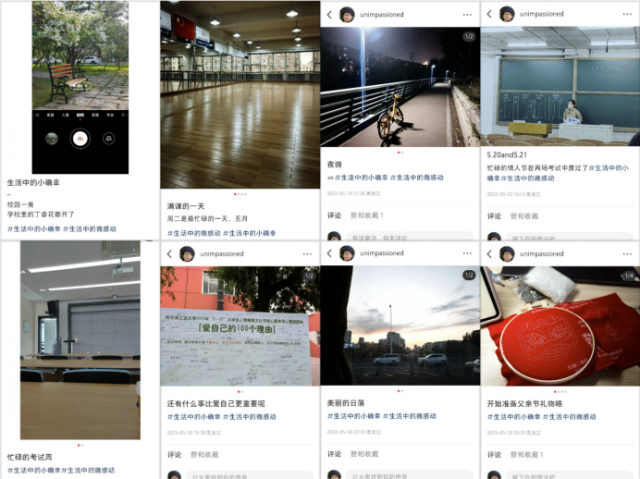This screenshot has width=640, height=479.
Task: Tap the back arrow on the 美丽的日落 post
Action: 330,253
